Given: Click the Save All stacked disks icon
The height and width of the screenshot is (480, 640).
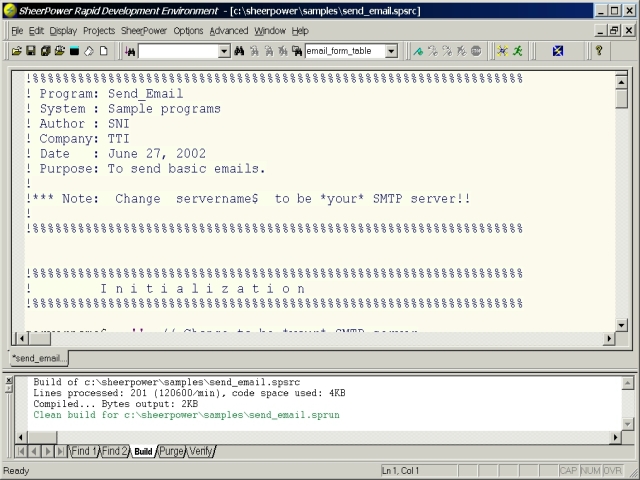Looking at the screenshot, I should (45, 51).
